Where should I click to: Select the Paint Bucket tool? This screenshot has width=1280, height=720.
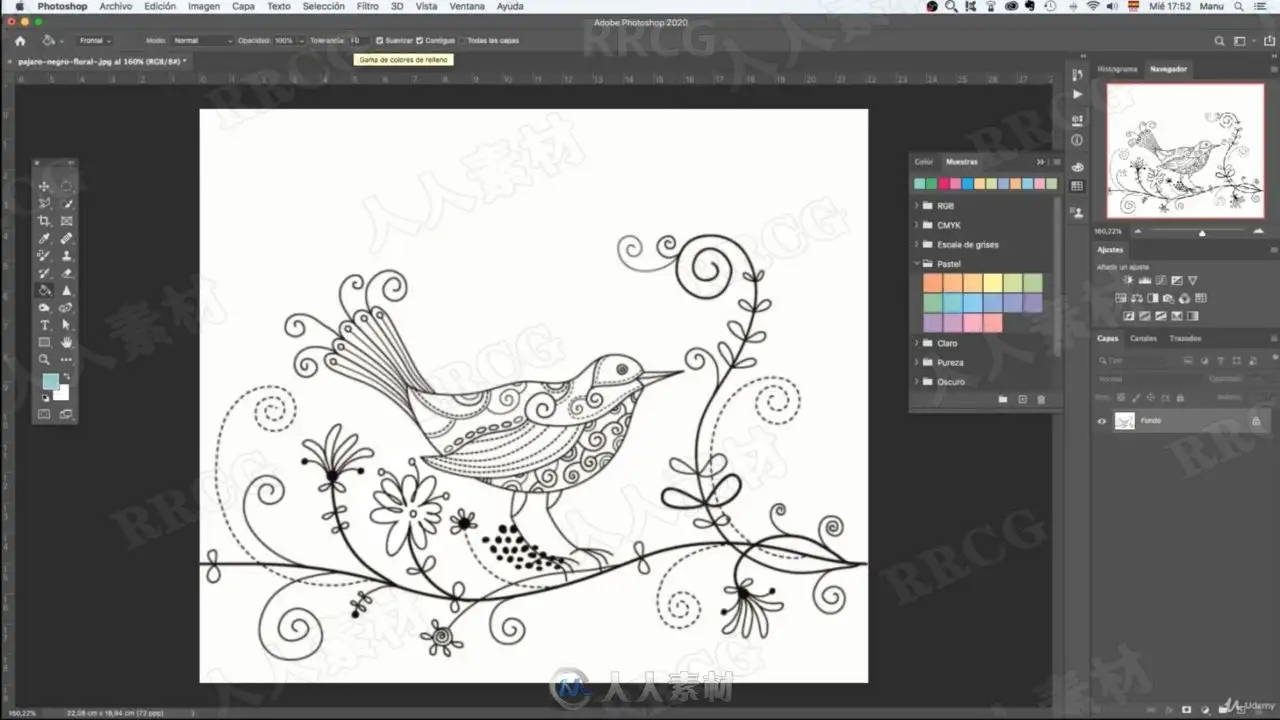click(44, 290)
